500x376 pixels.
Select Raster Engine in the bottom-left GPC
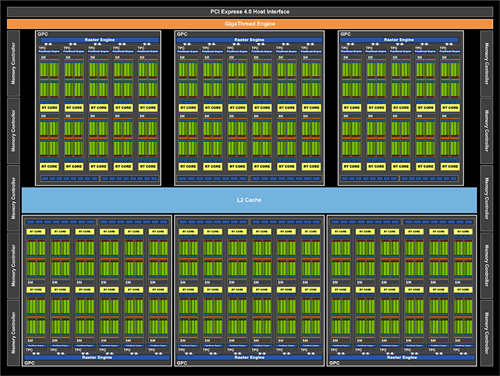(97, 357)
